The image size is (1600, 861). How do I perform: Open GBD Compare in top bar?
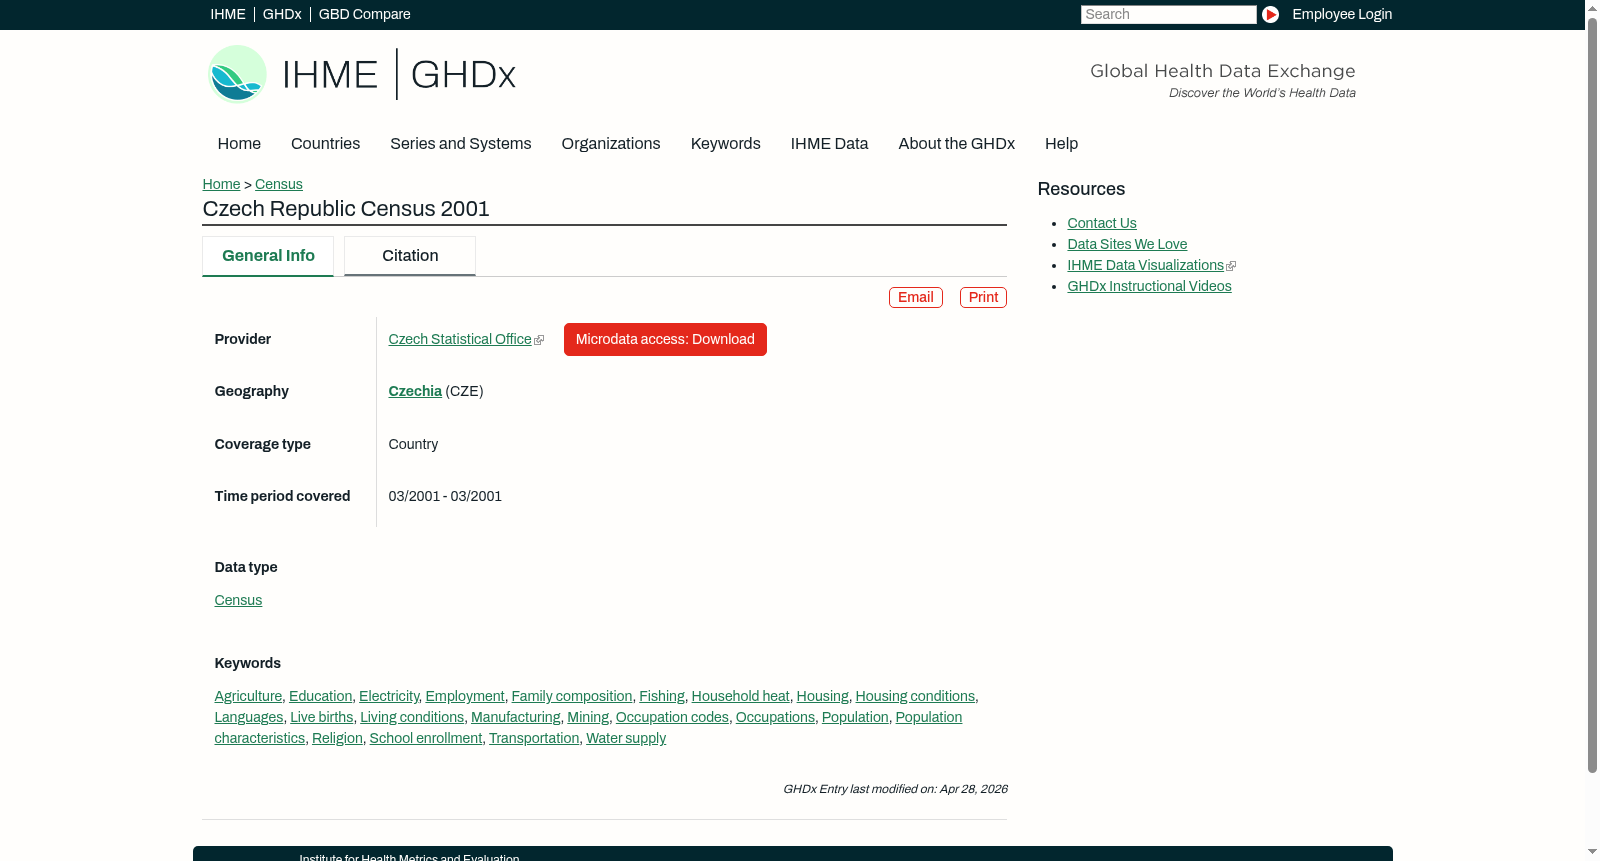[365, 14]
